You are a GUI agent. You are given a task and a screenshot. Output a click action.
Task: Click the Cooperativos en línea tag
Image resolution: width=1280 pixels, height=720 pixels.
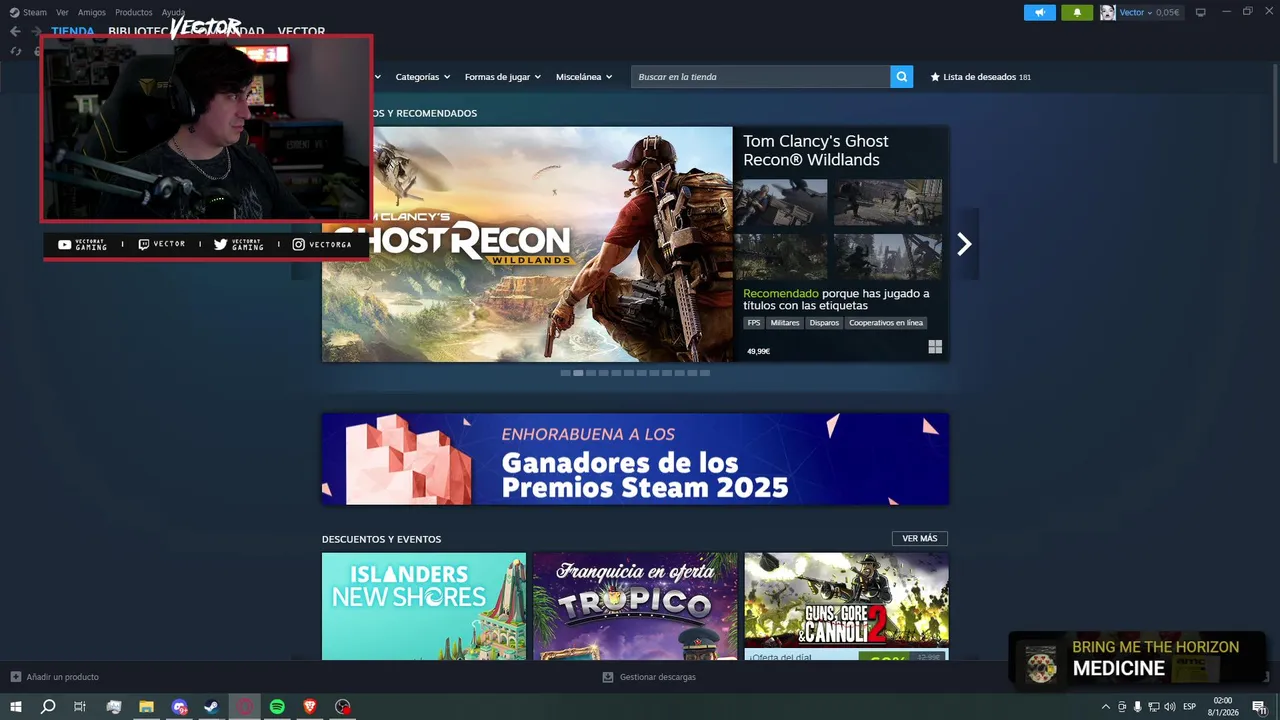(x=886, y=323)
